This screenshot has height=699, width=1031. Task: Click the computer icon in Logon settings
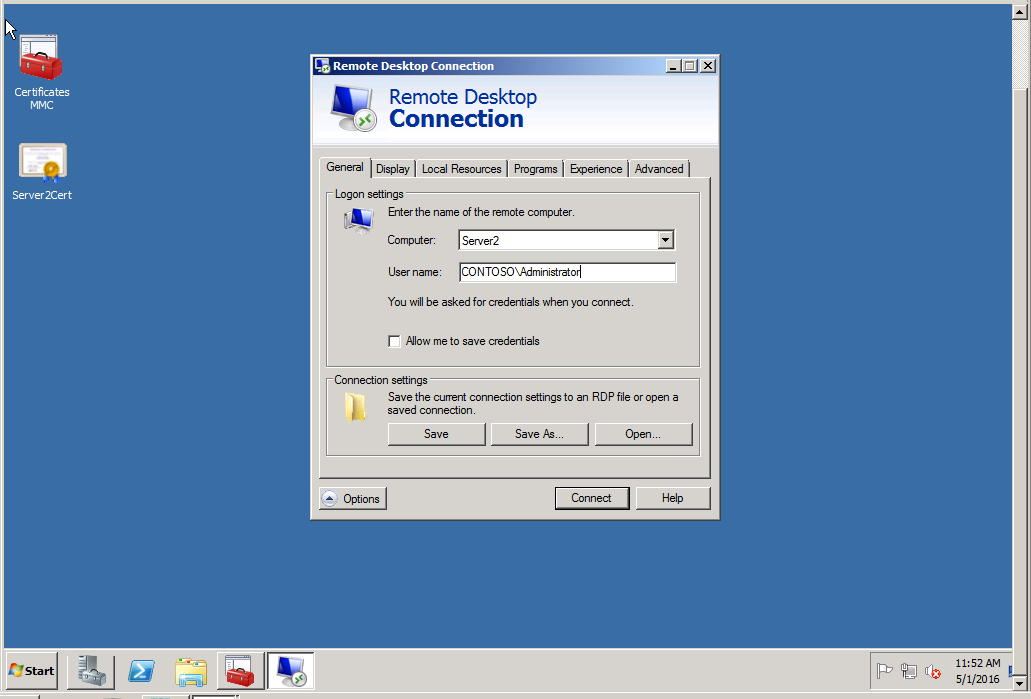[358, 221]
